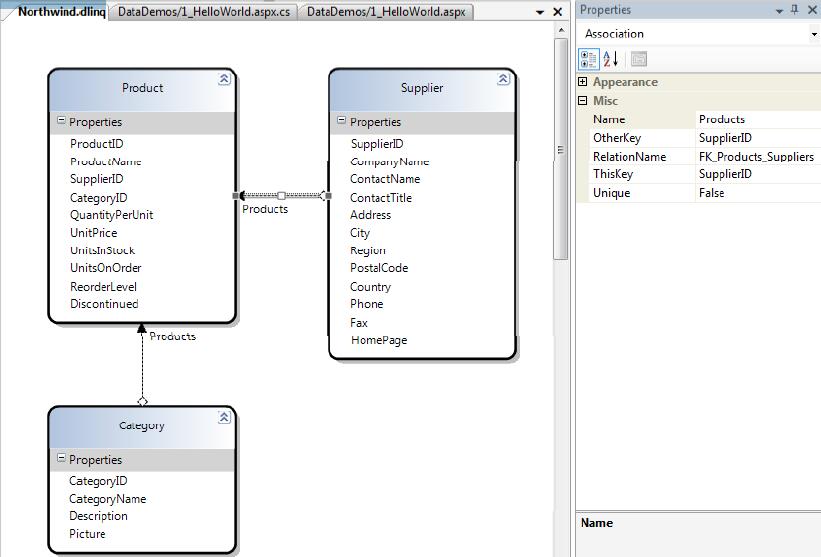The width and height of the screenshot is (821, 557).
Task: Expand the Appearance property group
Action: tap(582, 81)
